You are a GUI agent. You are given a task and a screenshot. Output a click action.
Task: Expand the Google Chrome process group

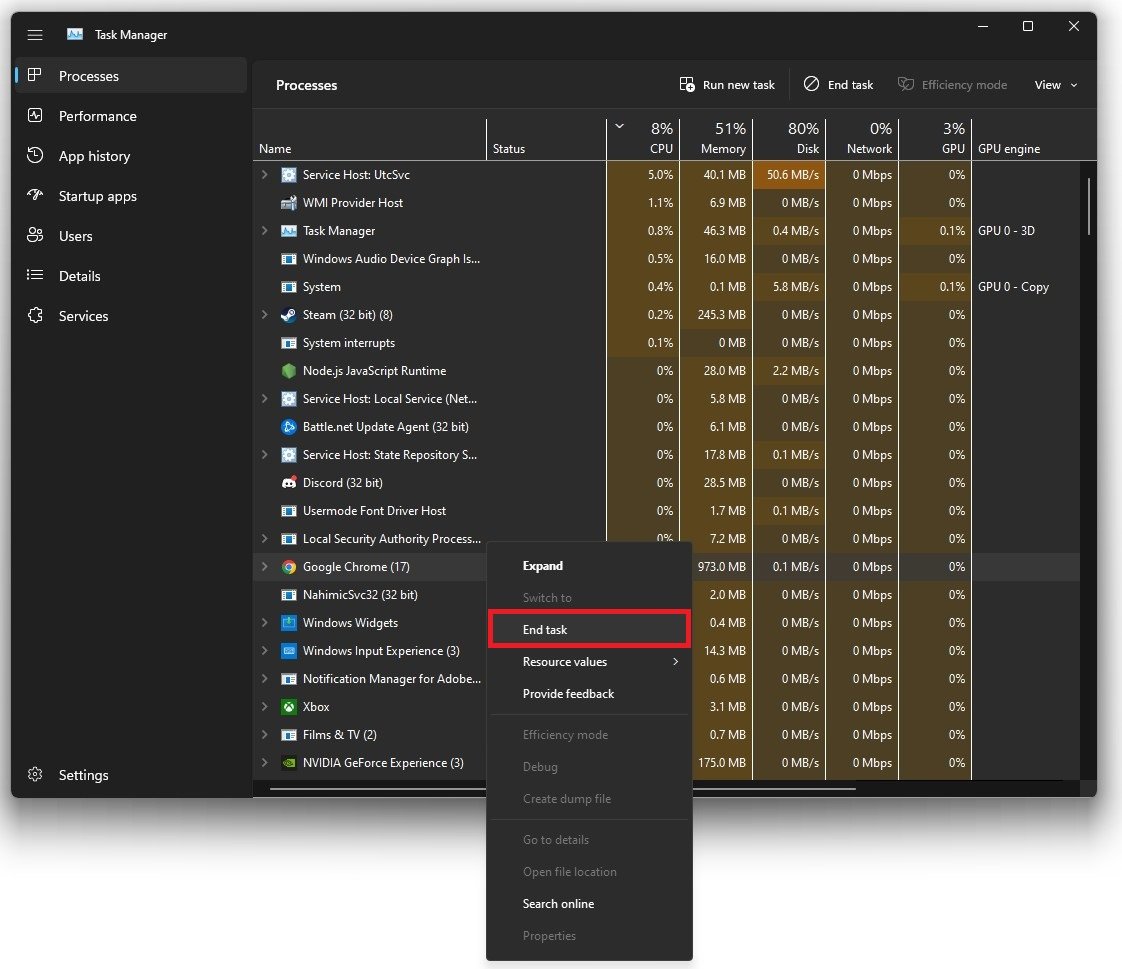265,567
